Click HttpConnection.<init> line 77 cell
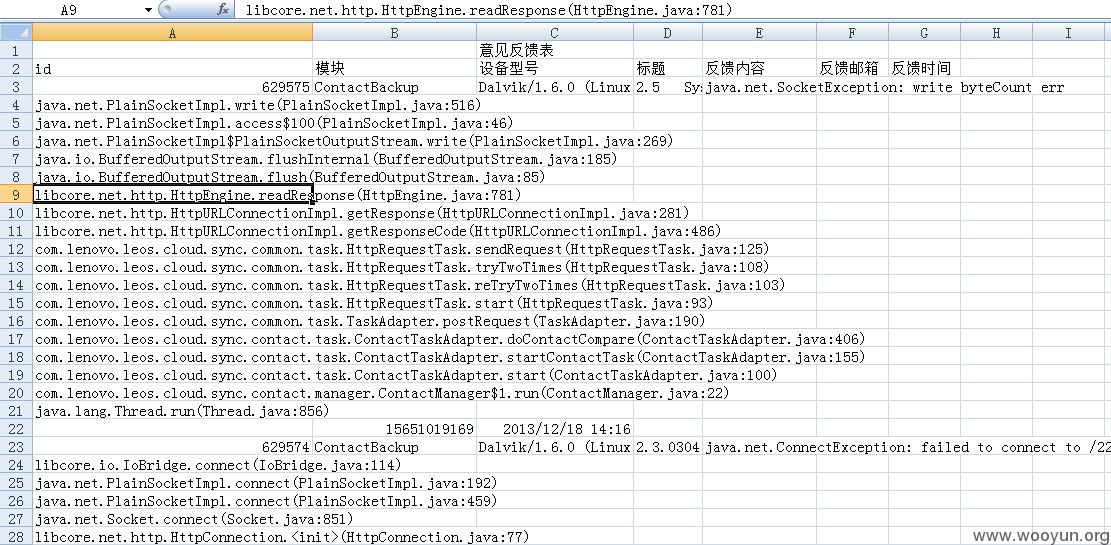This screenshot has height=545, width=1111. (x=172, y=536)
